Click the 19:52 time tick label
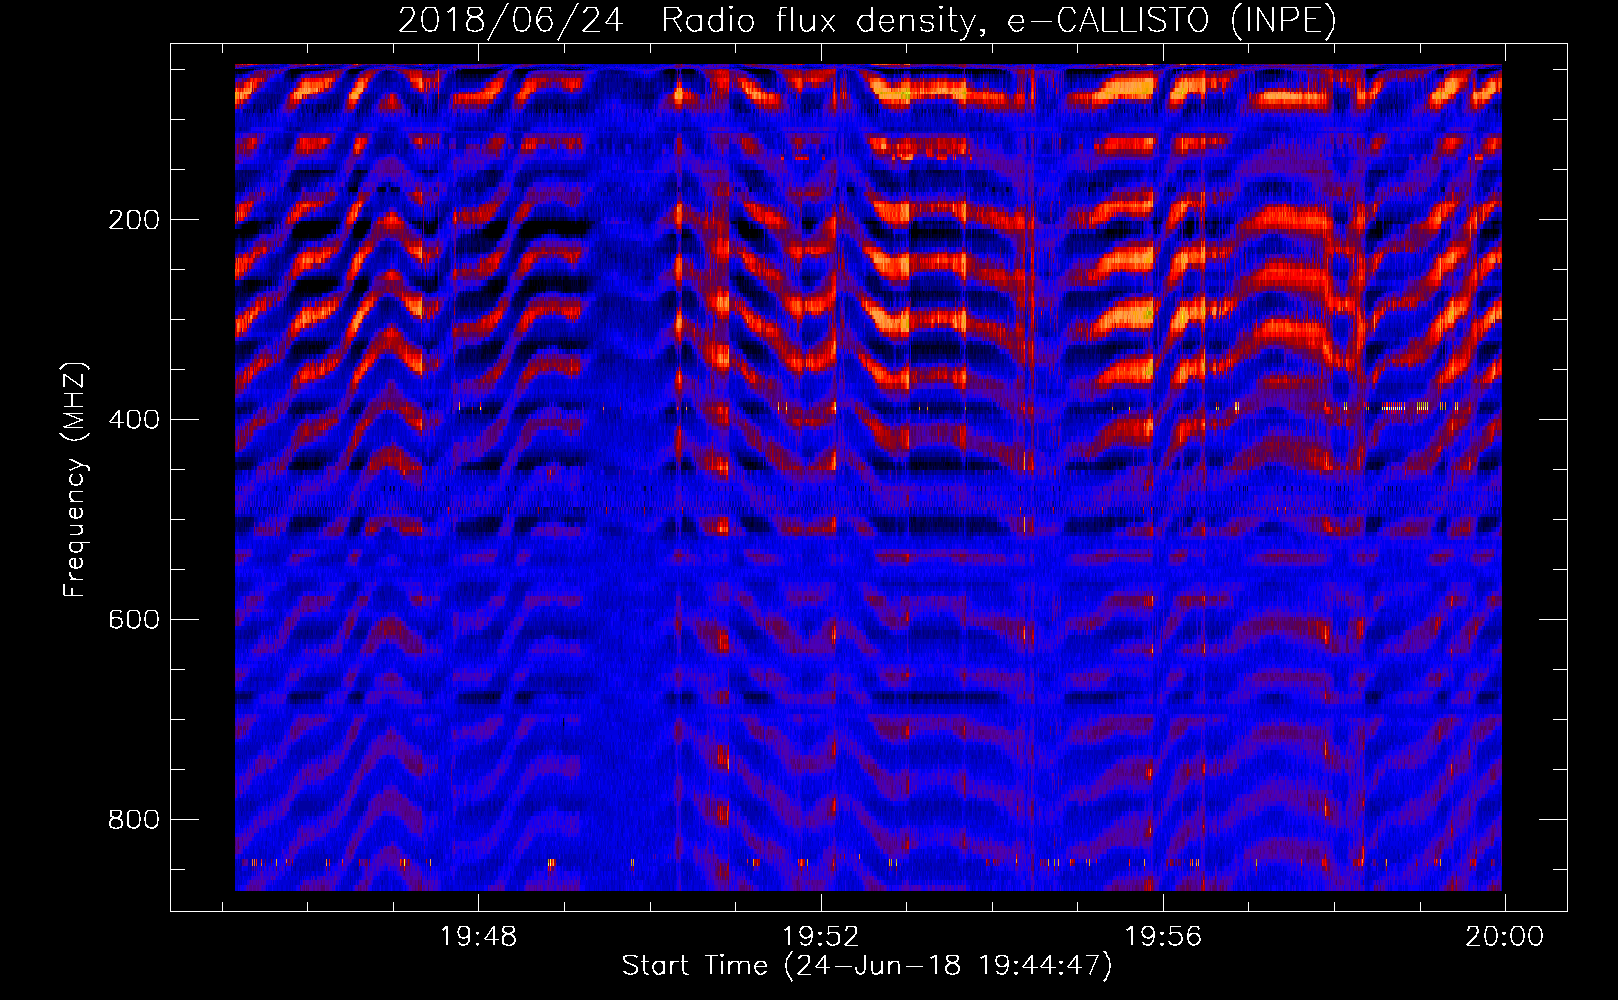 [x=821, y=937]
